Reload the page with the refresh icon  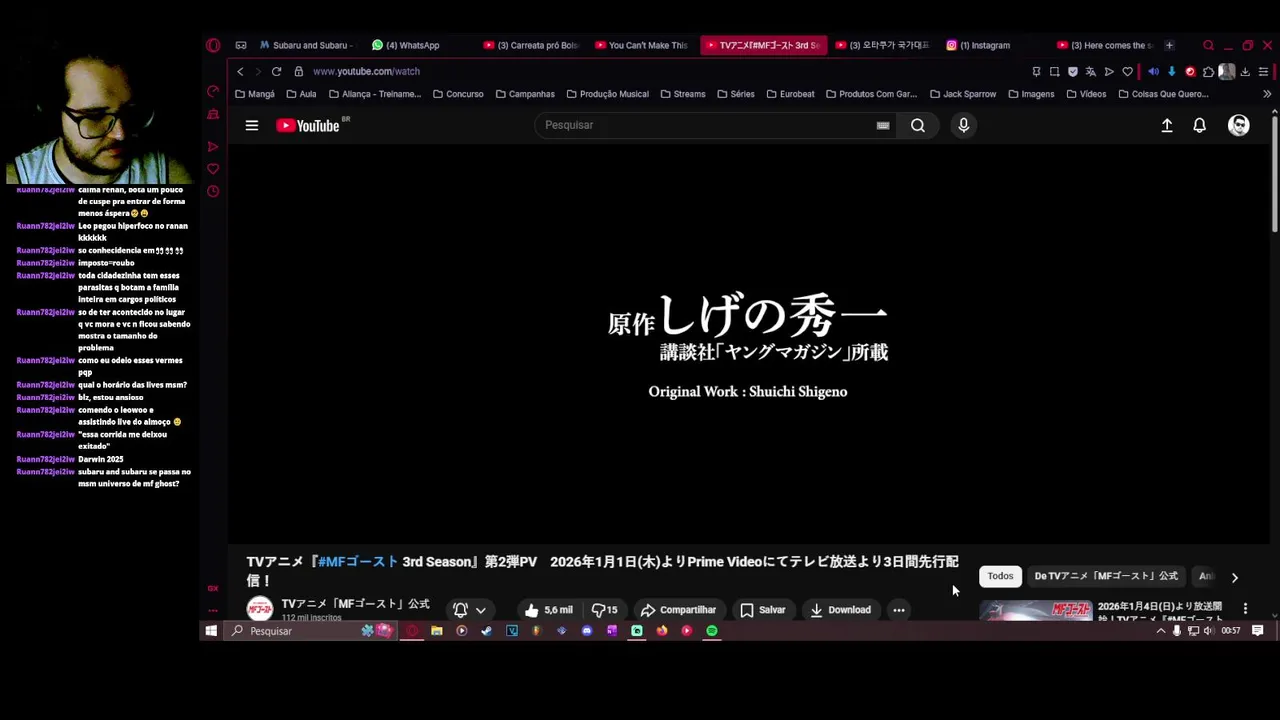point(276,71)
